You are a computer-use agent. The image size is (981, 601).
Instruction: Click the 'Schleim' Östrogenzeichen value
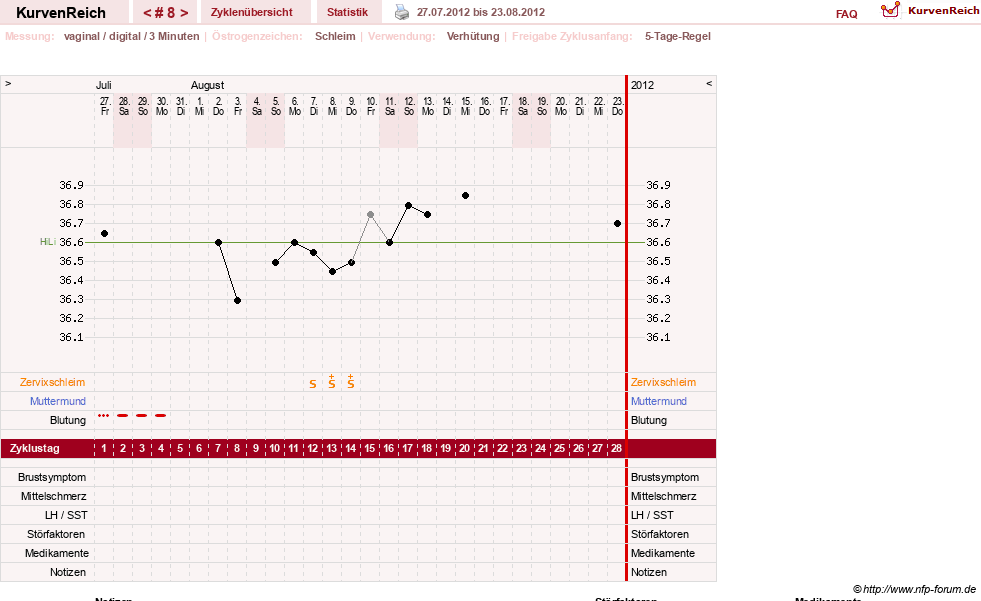[335, 36]
